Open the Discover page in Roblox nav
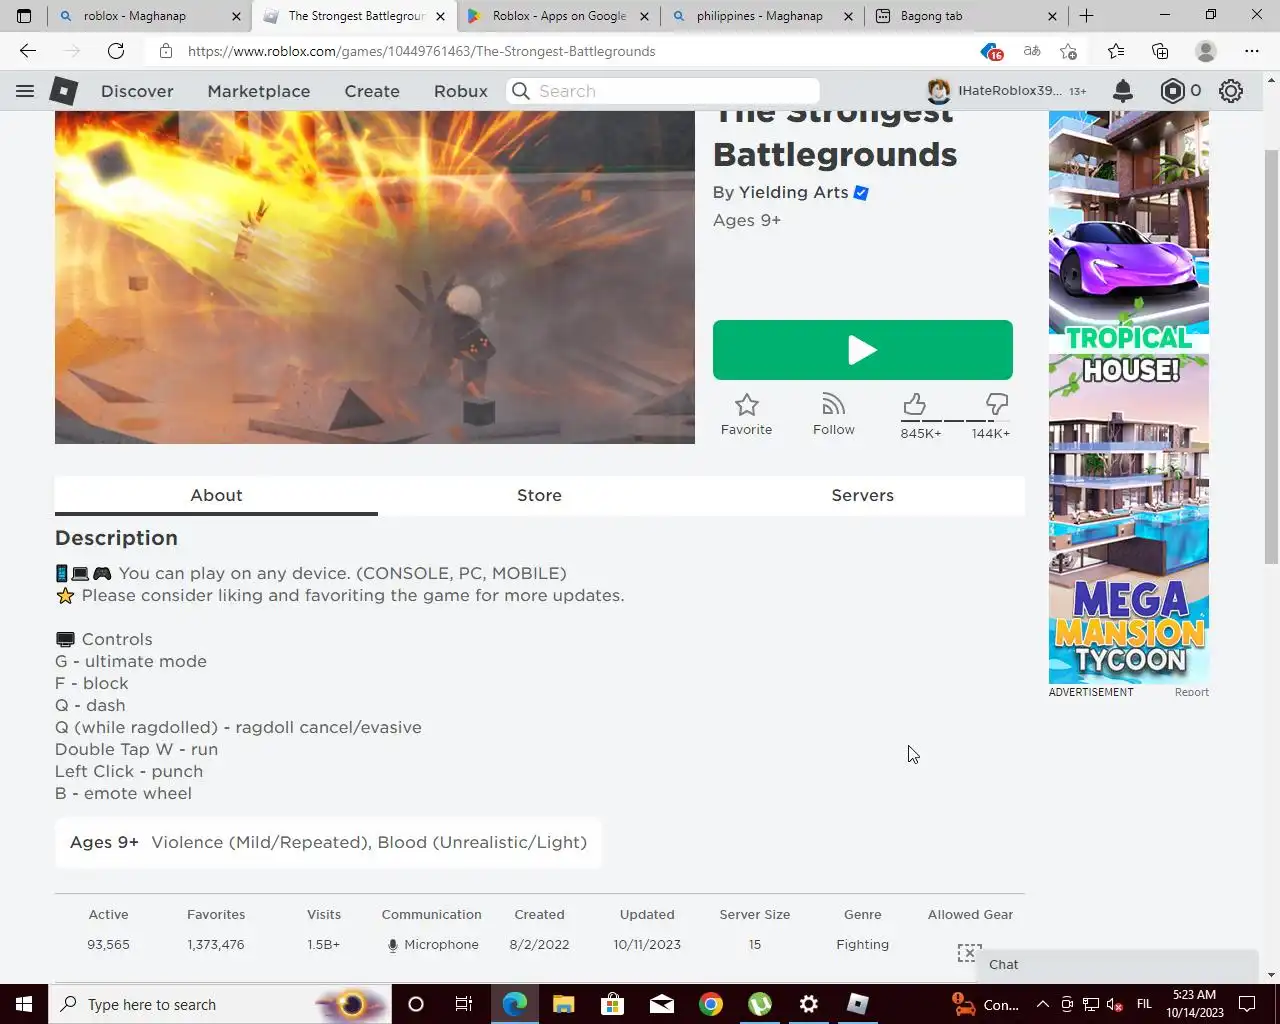The image size is (1280, 1024). click(137, 91)
